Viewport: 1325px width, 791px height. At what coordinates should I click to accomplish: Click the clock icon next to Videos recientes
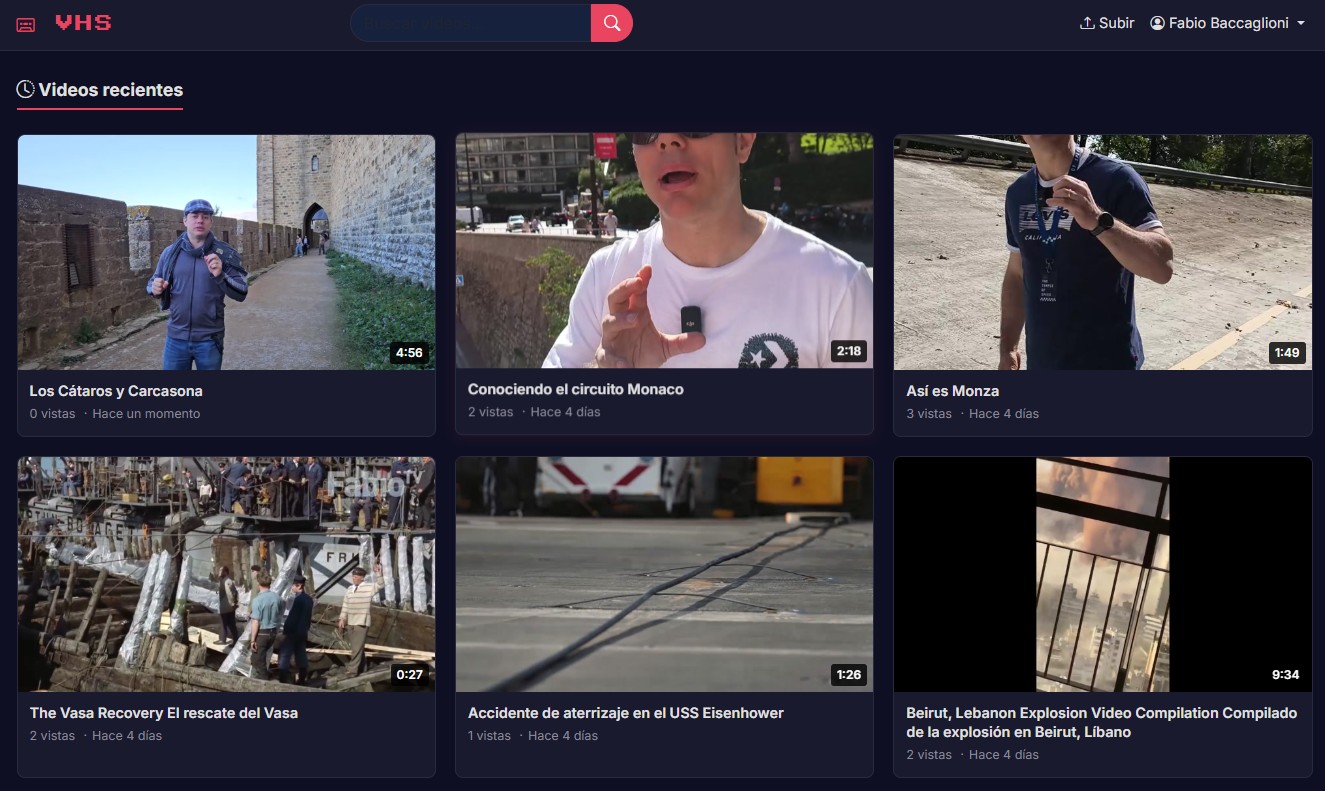(x=25, y=90)
